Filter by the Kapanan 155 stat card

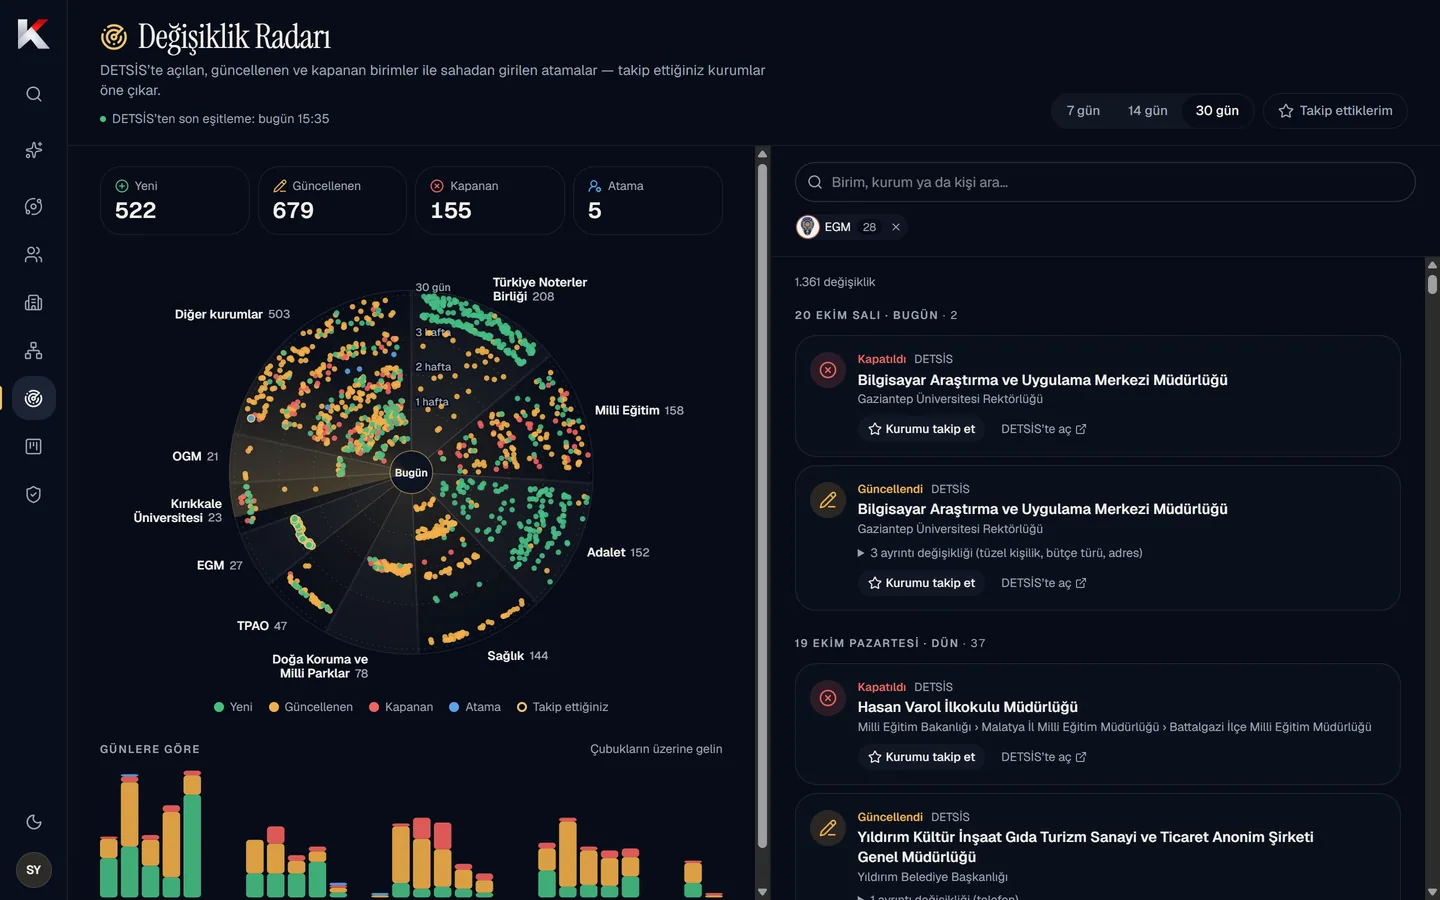(x=490, y=200)
